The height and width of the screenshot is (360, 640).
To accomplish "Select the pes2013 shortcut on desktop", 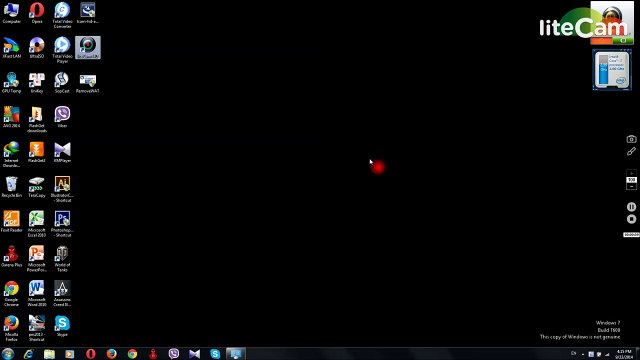I will [37, 329].
